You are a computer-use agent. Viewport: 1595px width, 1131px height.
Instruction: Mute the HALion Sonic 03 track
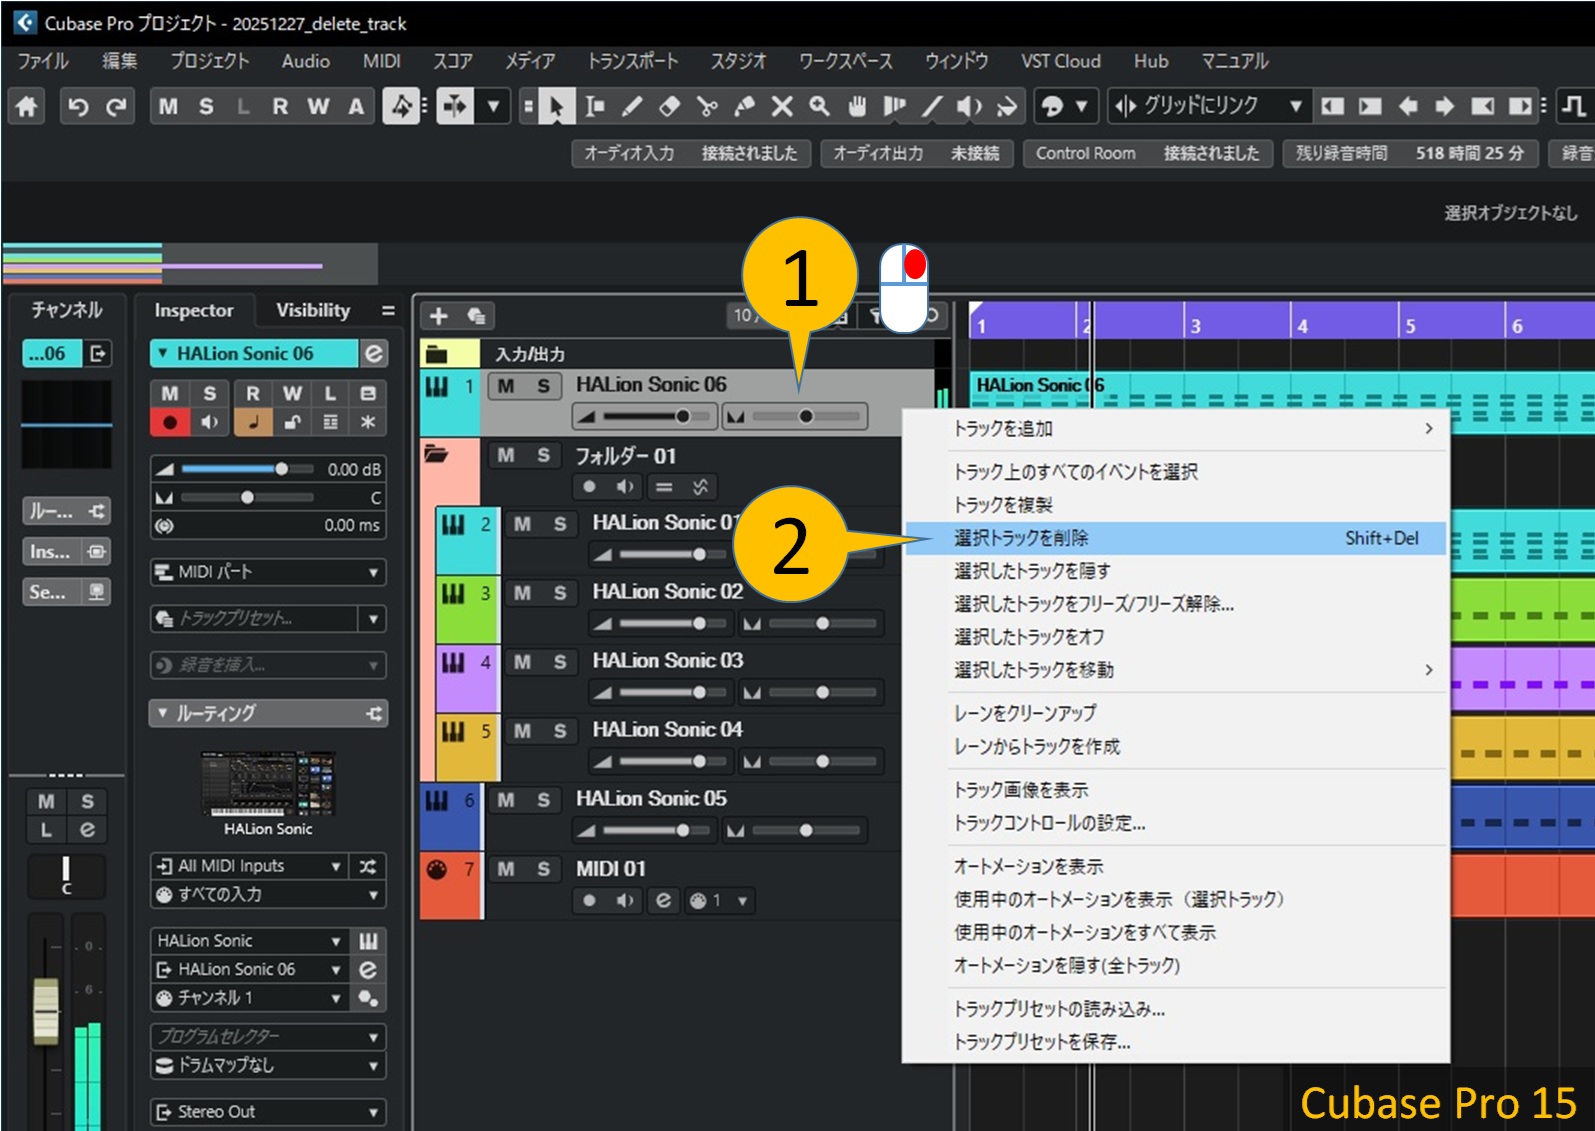click(x=522, y=662)
